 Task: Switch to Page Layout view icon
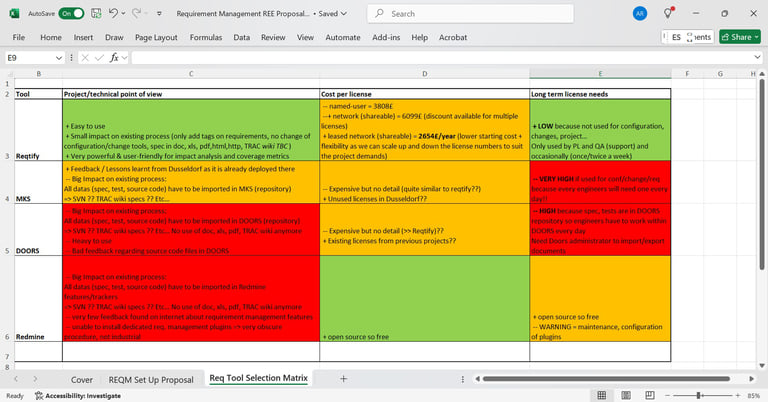click(x=626, y=395)
